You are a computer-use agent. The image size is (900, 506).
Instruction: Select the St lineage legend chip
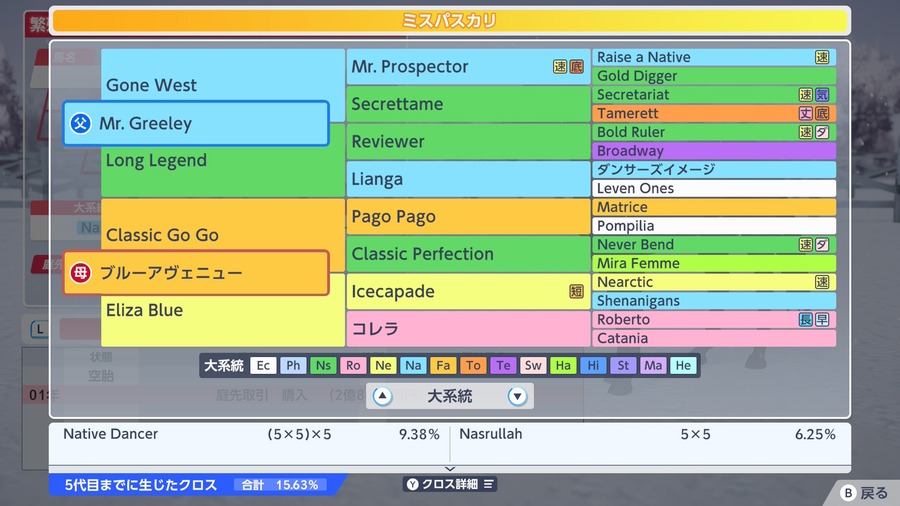click(x=623, y=365)
